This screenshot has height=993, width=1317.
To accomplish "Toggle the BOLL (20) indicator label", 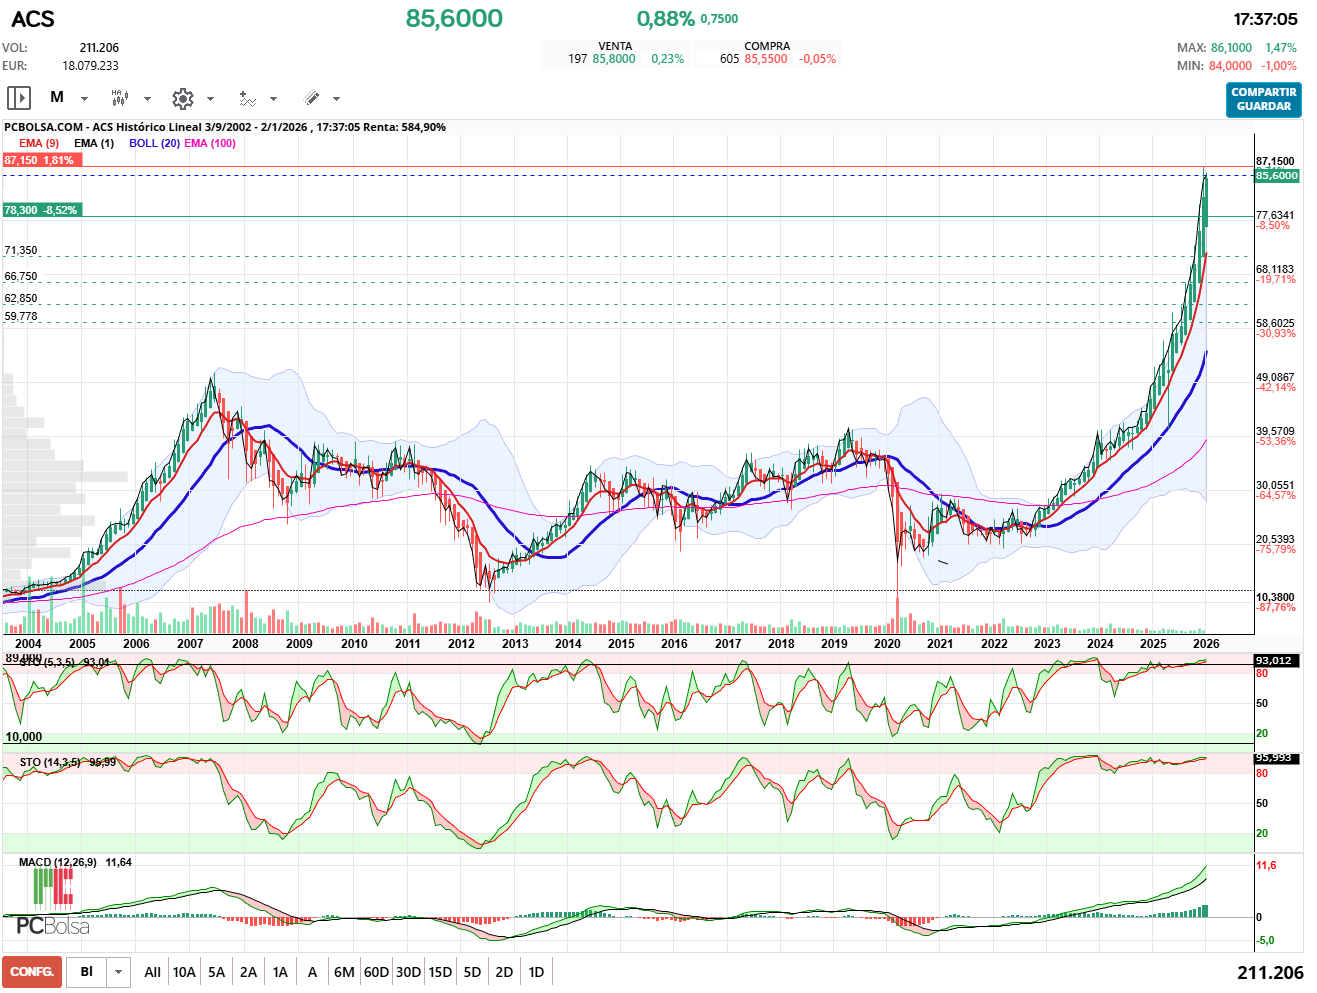I will click(x=154, y=143).
